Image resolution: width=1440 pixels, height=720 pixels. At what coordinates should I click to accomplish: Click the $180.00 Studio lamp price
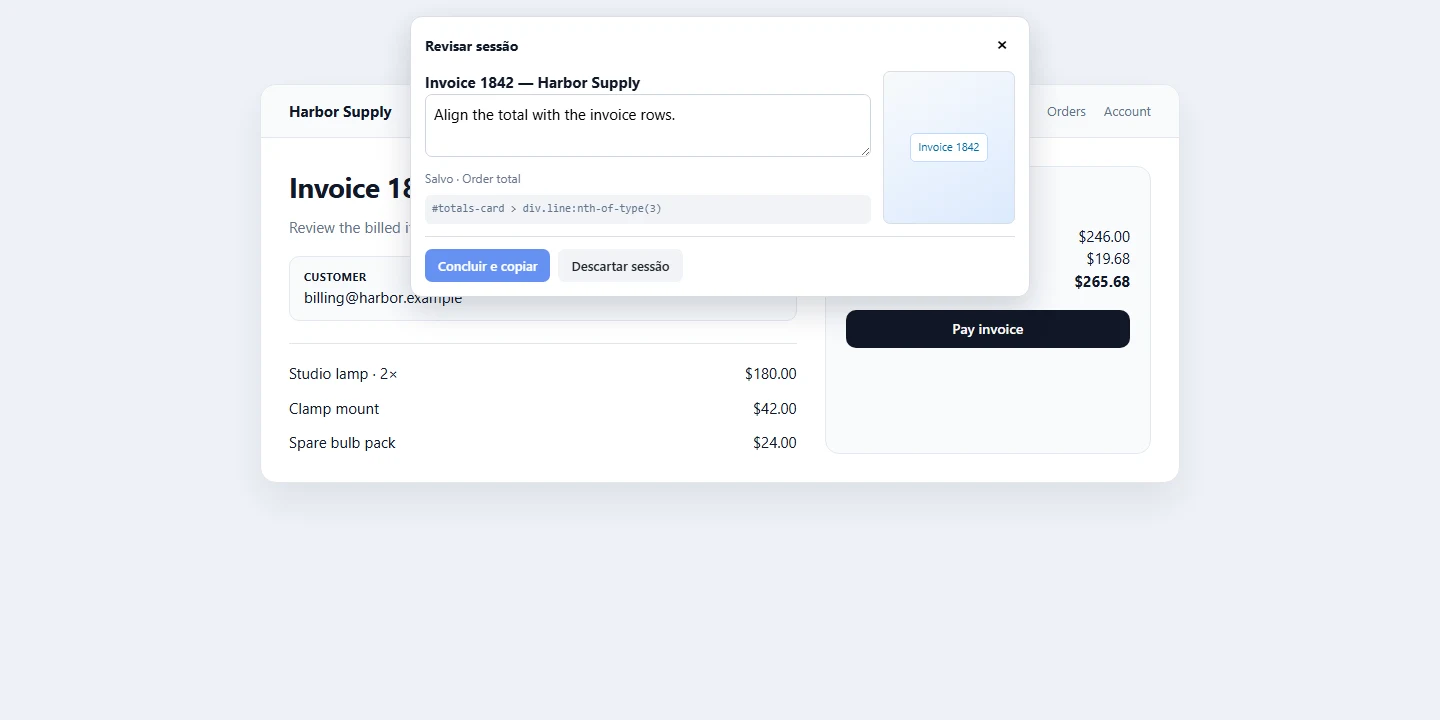770,374
